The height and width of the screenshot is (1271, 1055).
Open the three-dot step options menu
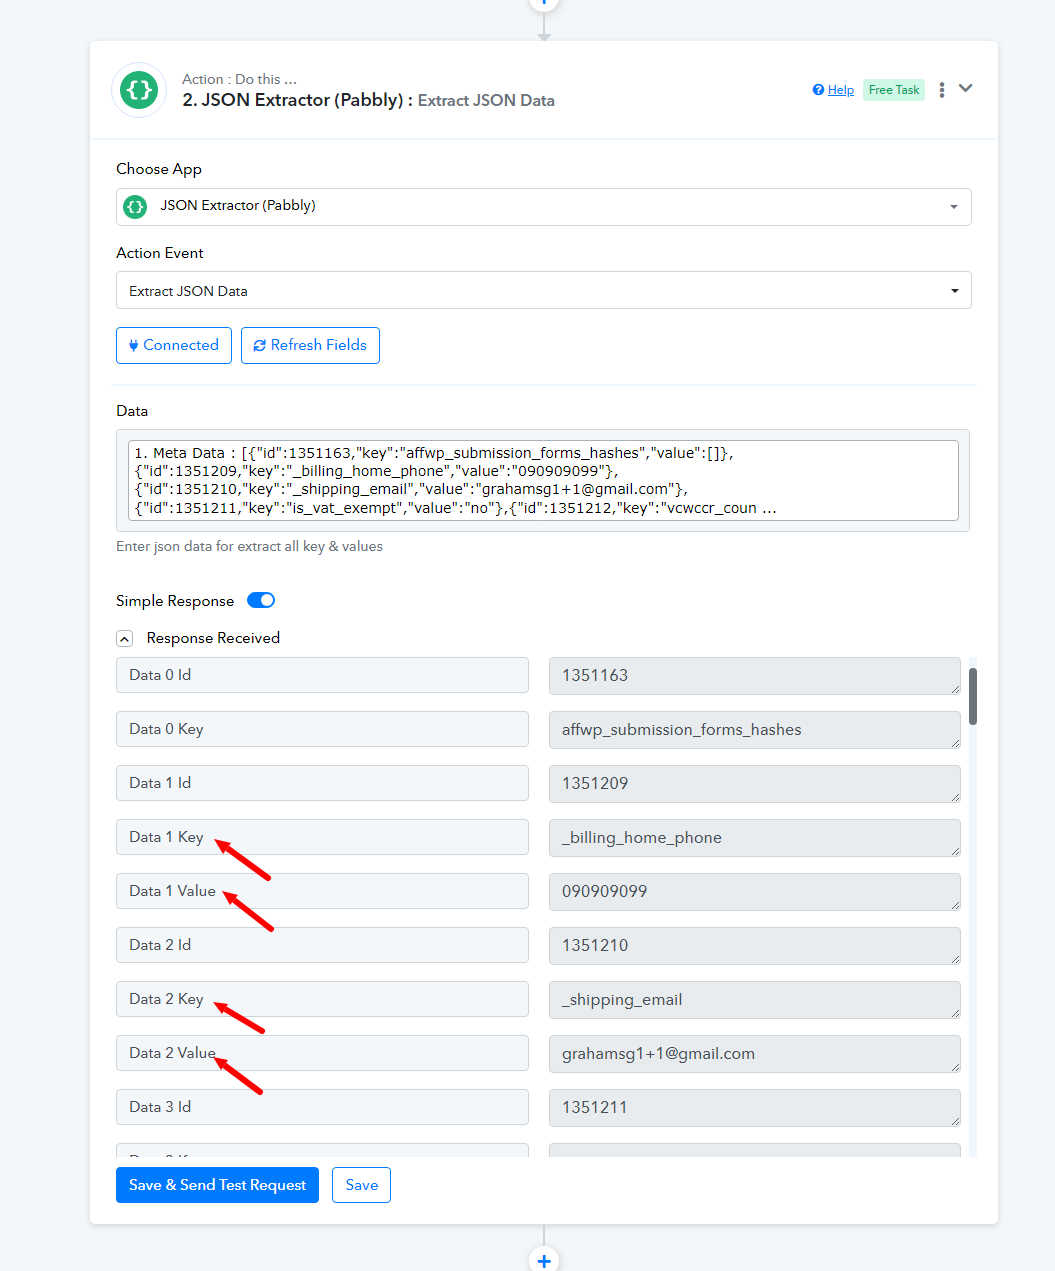(x=941, y=90)
